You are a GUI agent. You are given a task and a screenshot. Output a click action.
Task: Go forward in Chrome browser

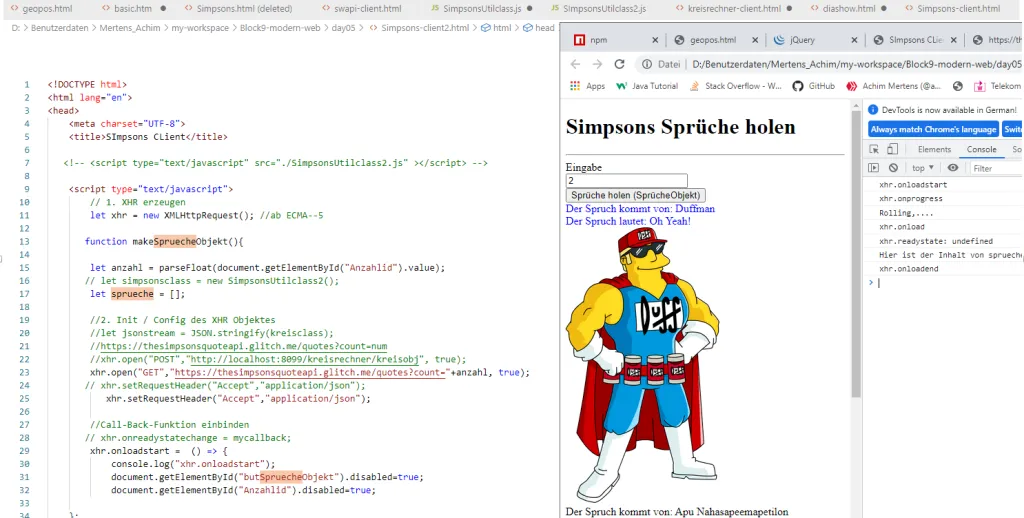pos(597,64)
